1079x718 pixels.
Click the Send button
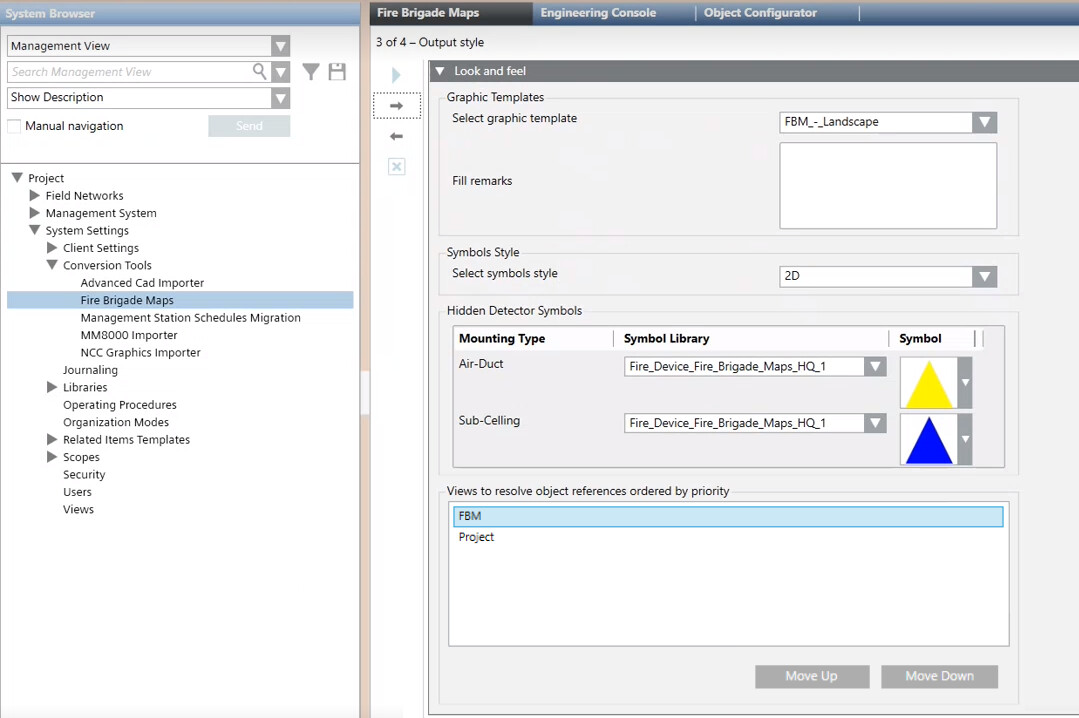(248, 125)
